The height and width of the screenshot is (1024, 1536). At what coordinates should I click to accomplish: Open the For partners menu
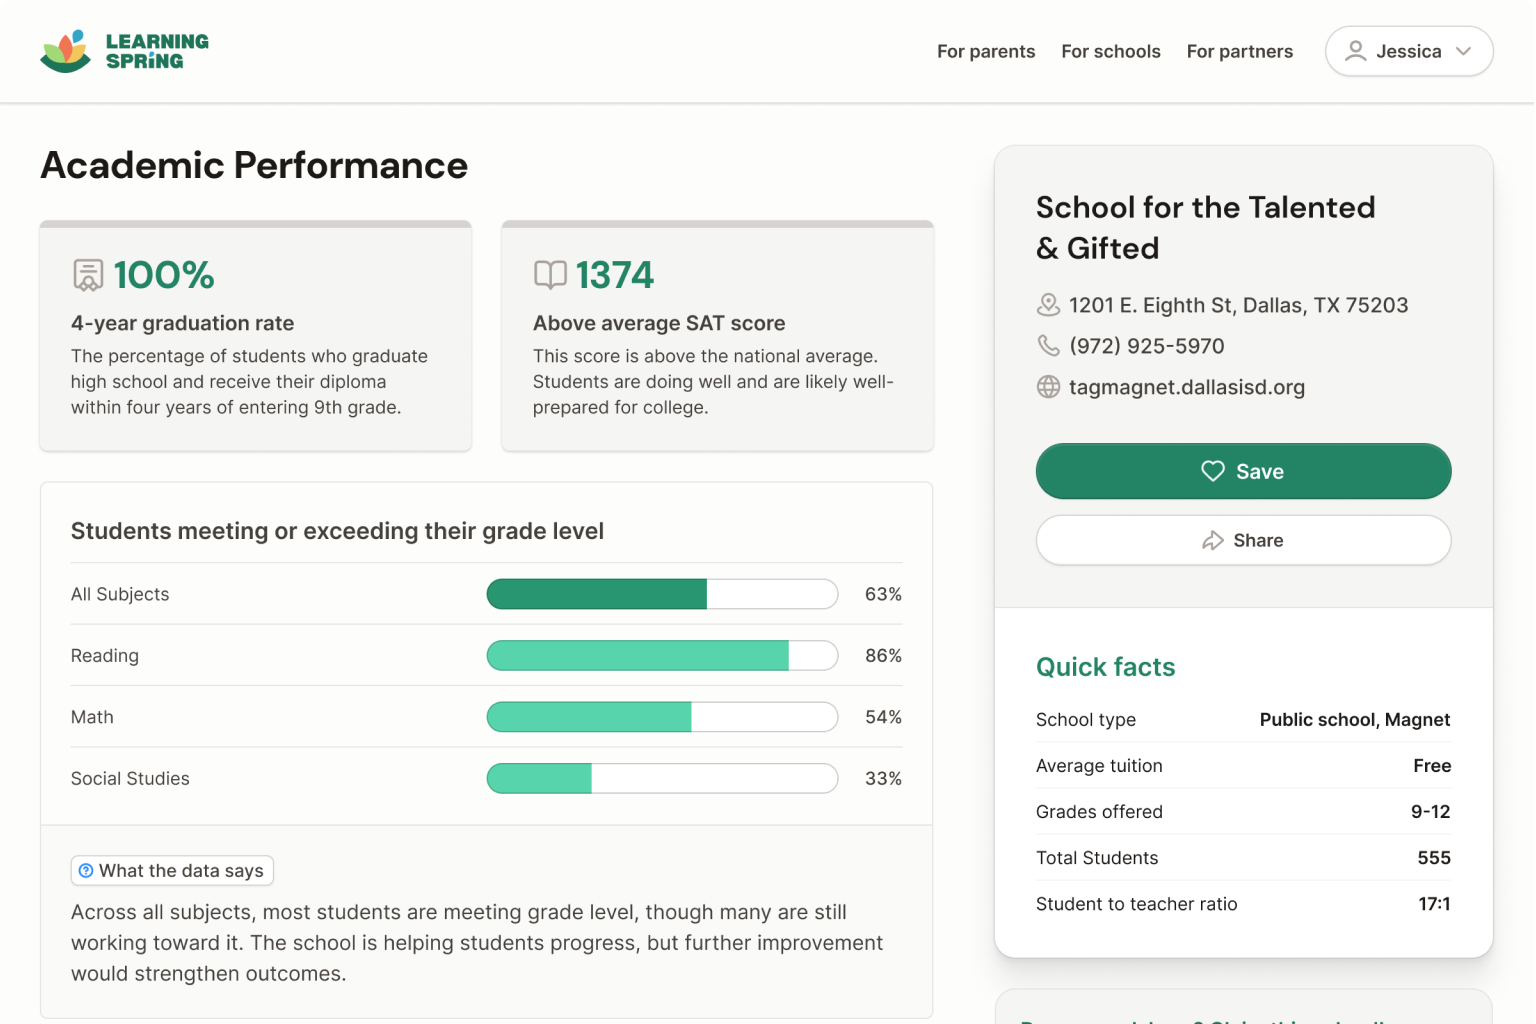coord(1239,51)
